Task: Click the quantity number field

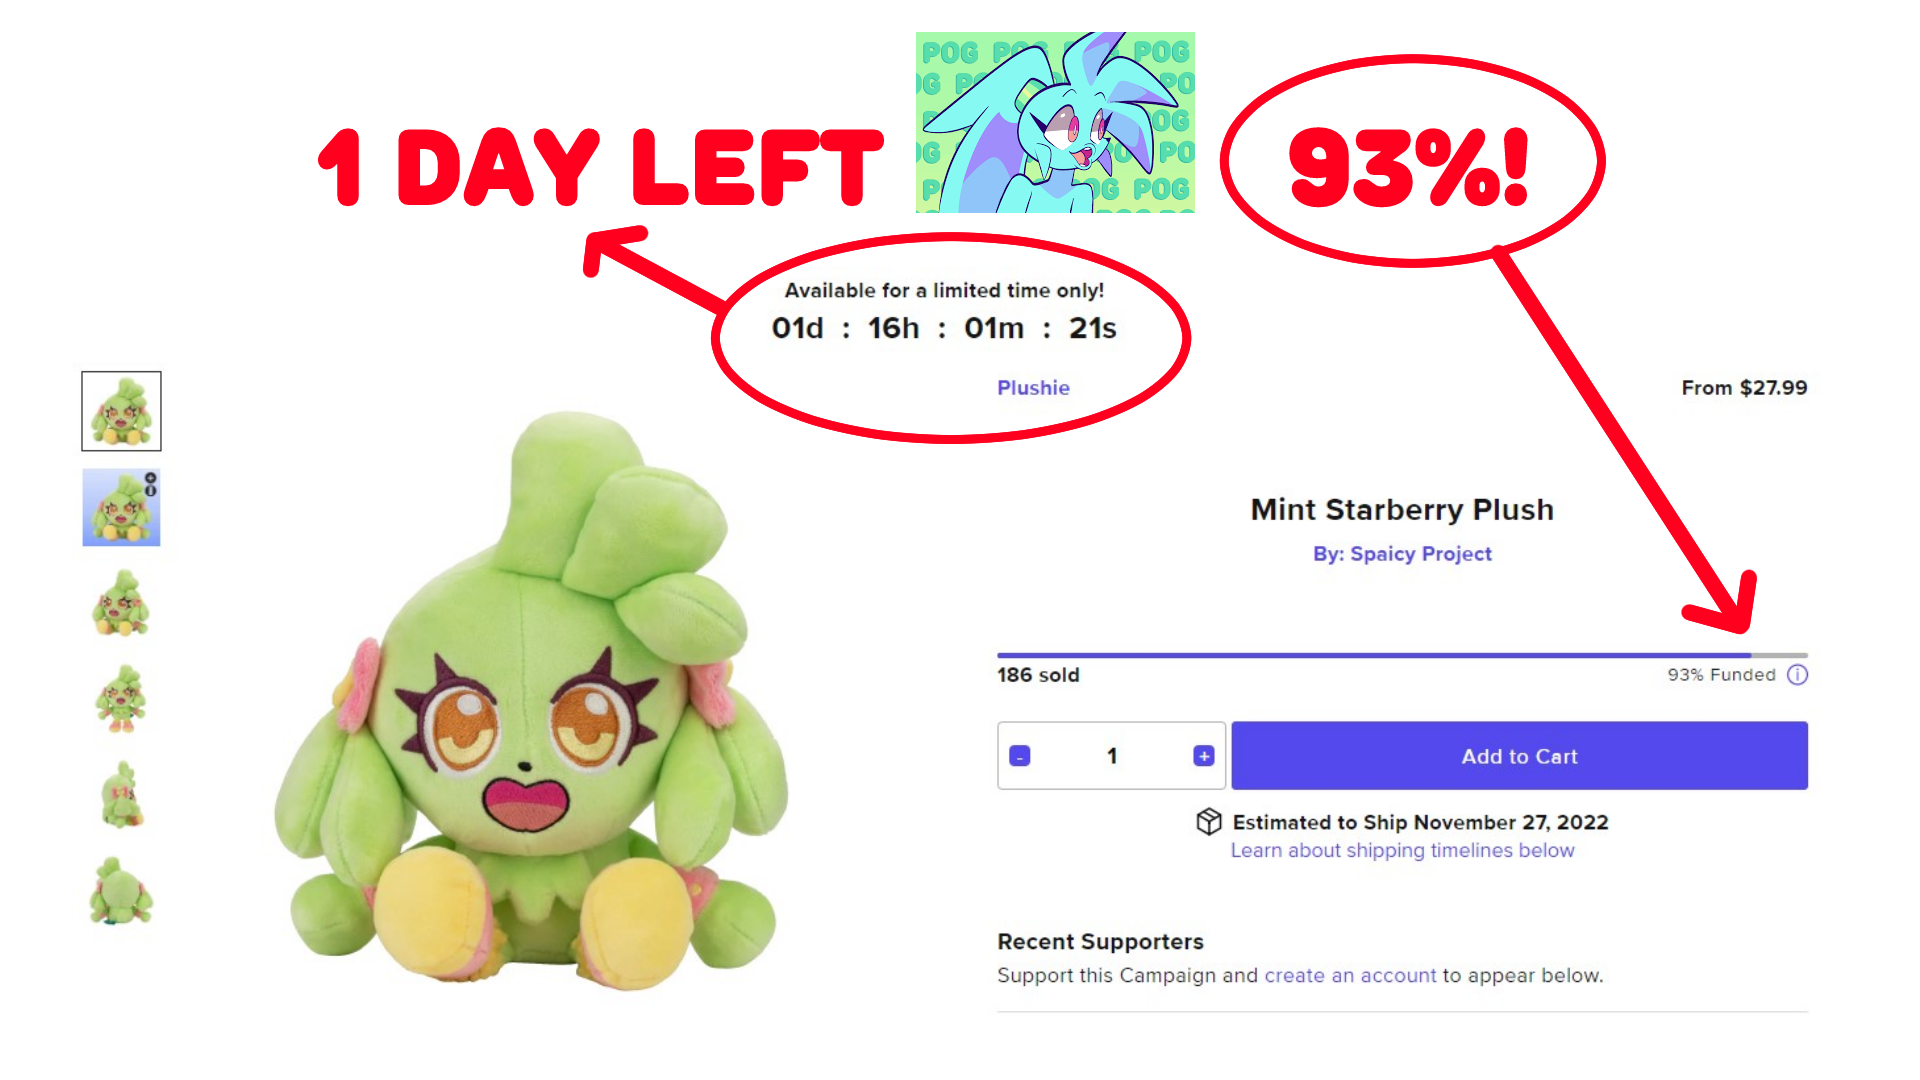Action: point(1111,756)
